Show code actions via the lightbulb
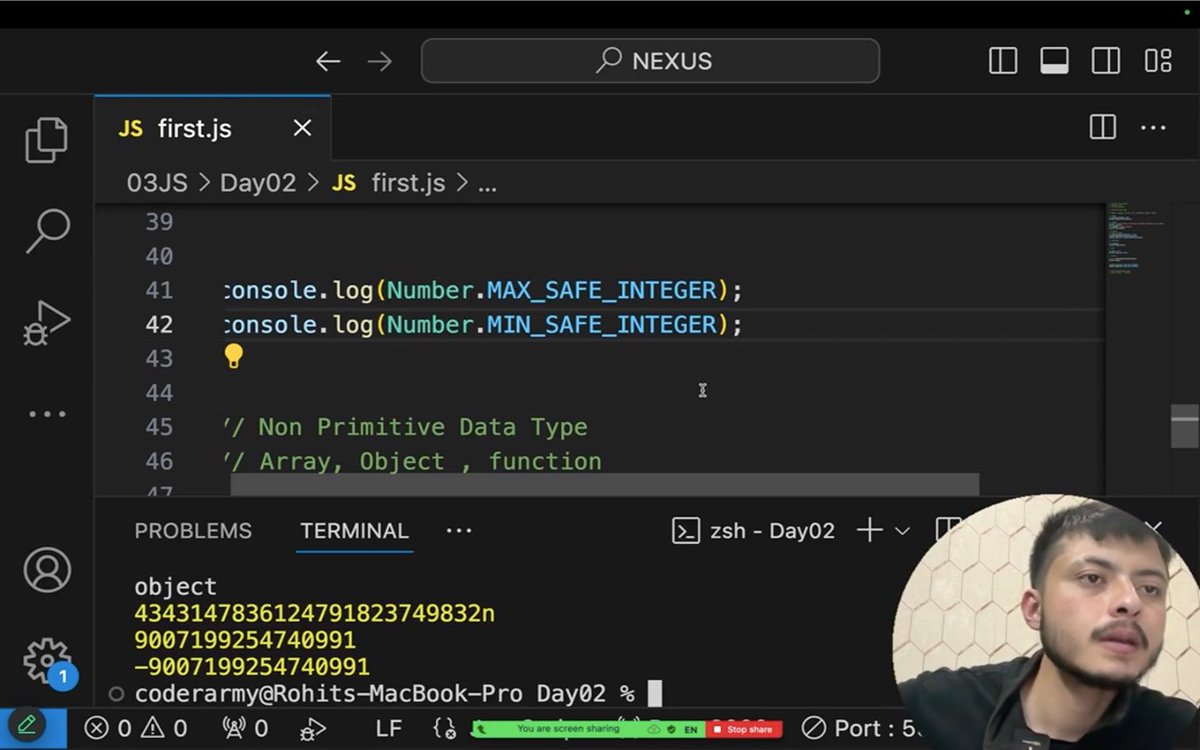Screen dimensions: 1200x750 point(233,356)
